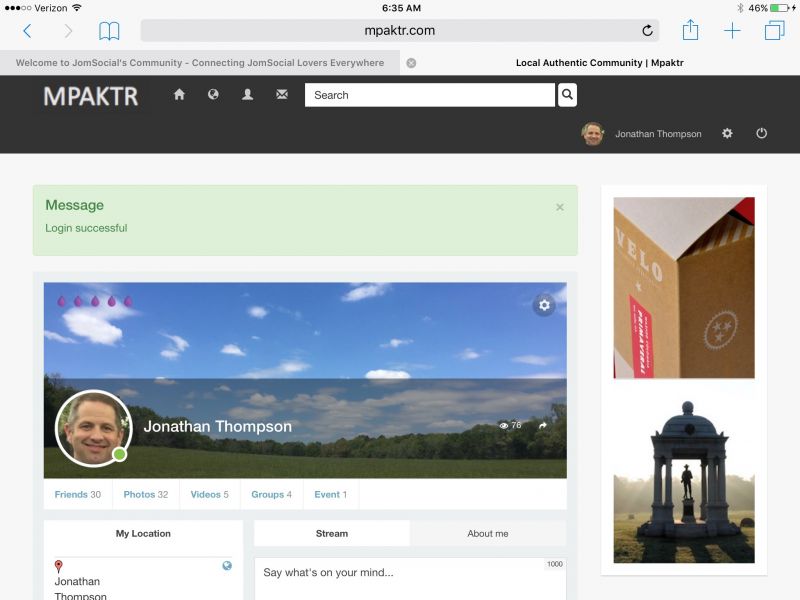Open the navbar settings gear

pos(727,133)
